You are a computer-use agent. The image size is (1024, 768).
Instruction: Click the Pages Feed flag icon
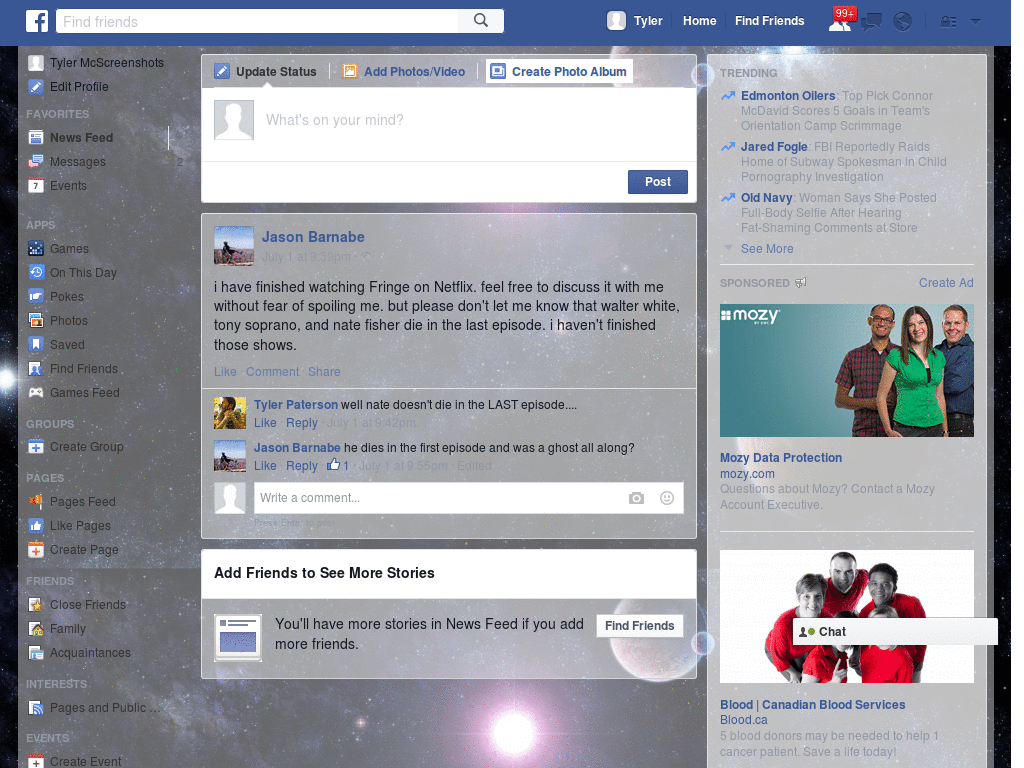click(x=36, y=501)
